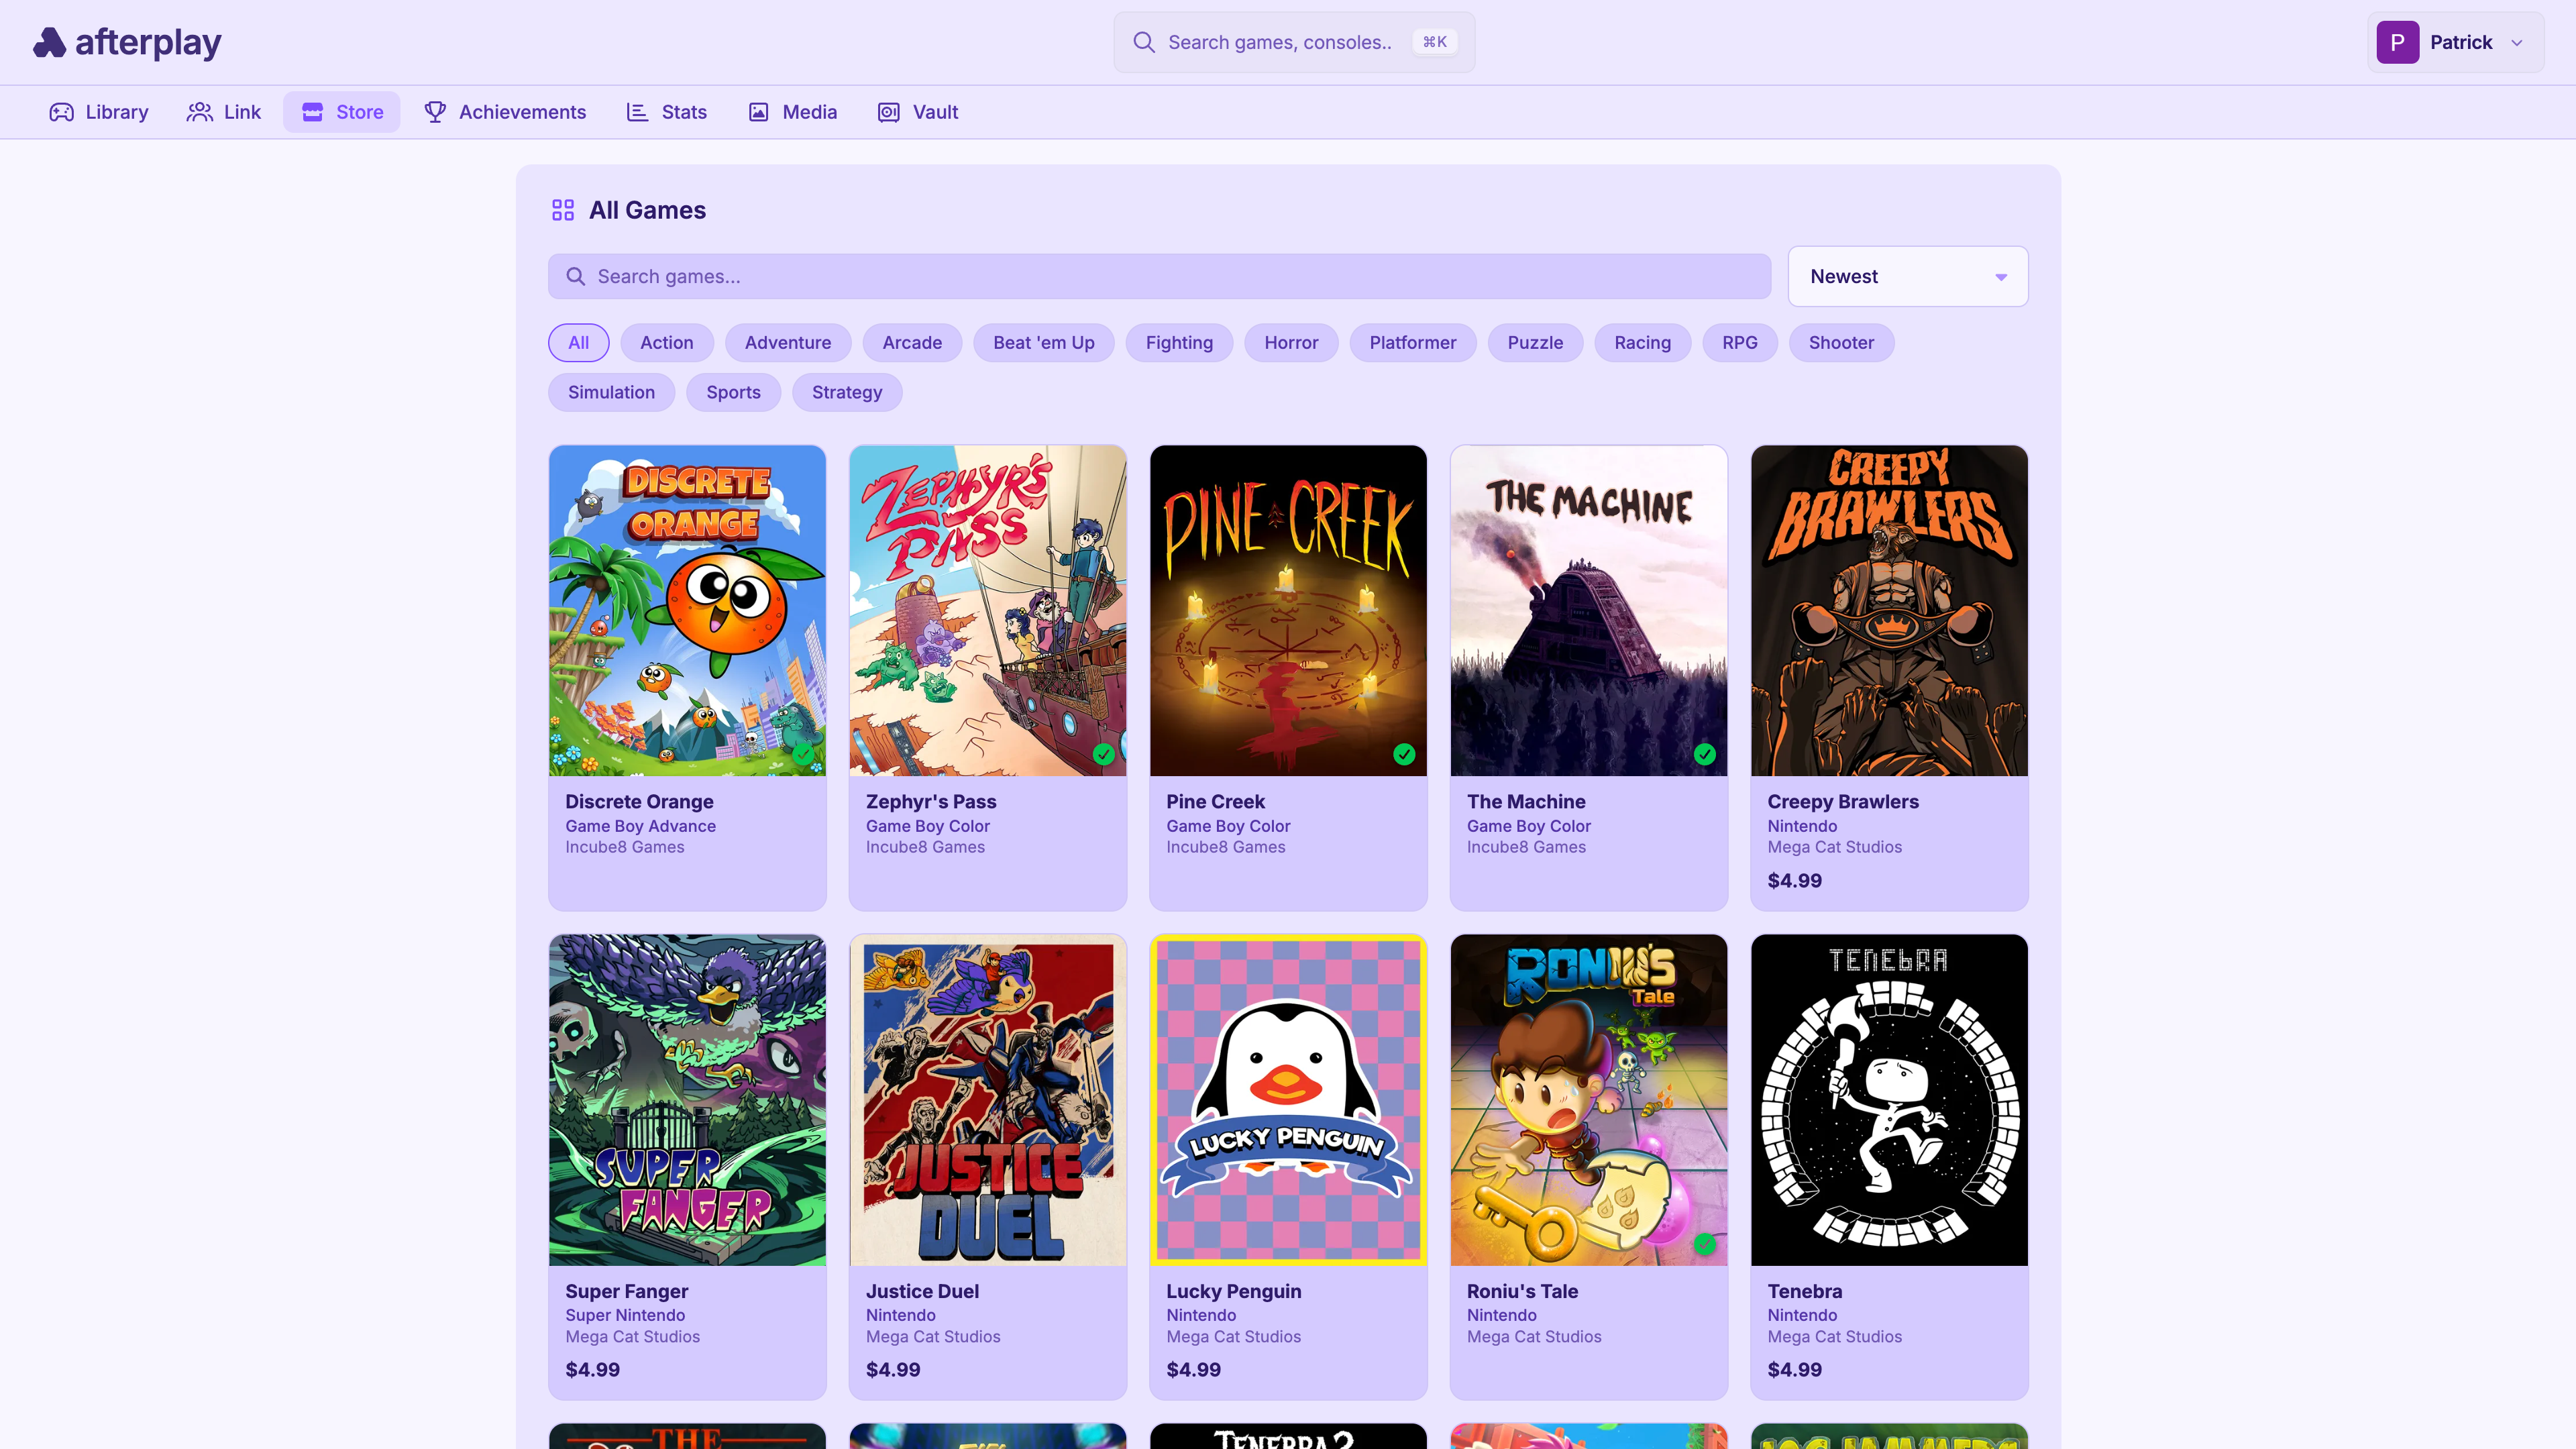Open Vault via the safe icon
Viewport: 2576px width, 1449px height.
click(888, 112)
